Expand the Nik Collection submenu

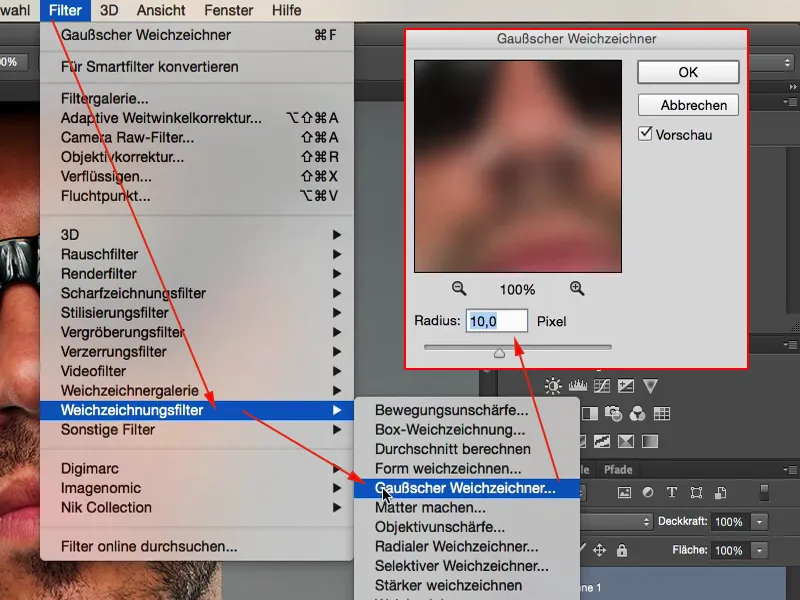click(x=197, y=508)
